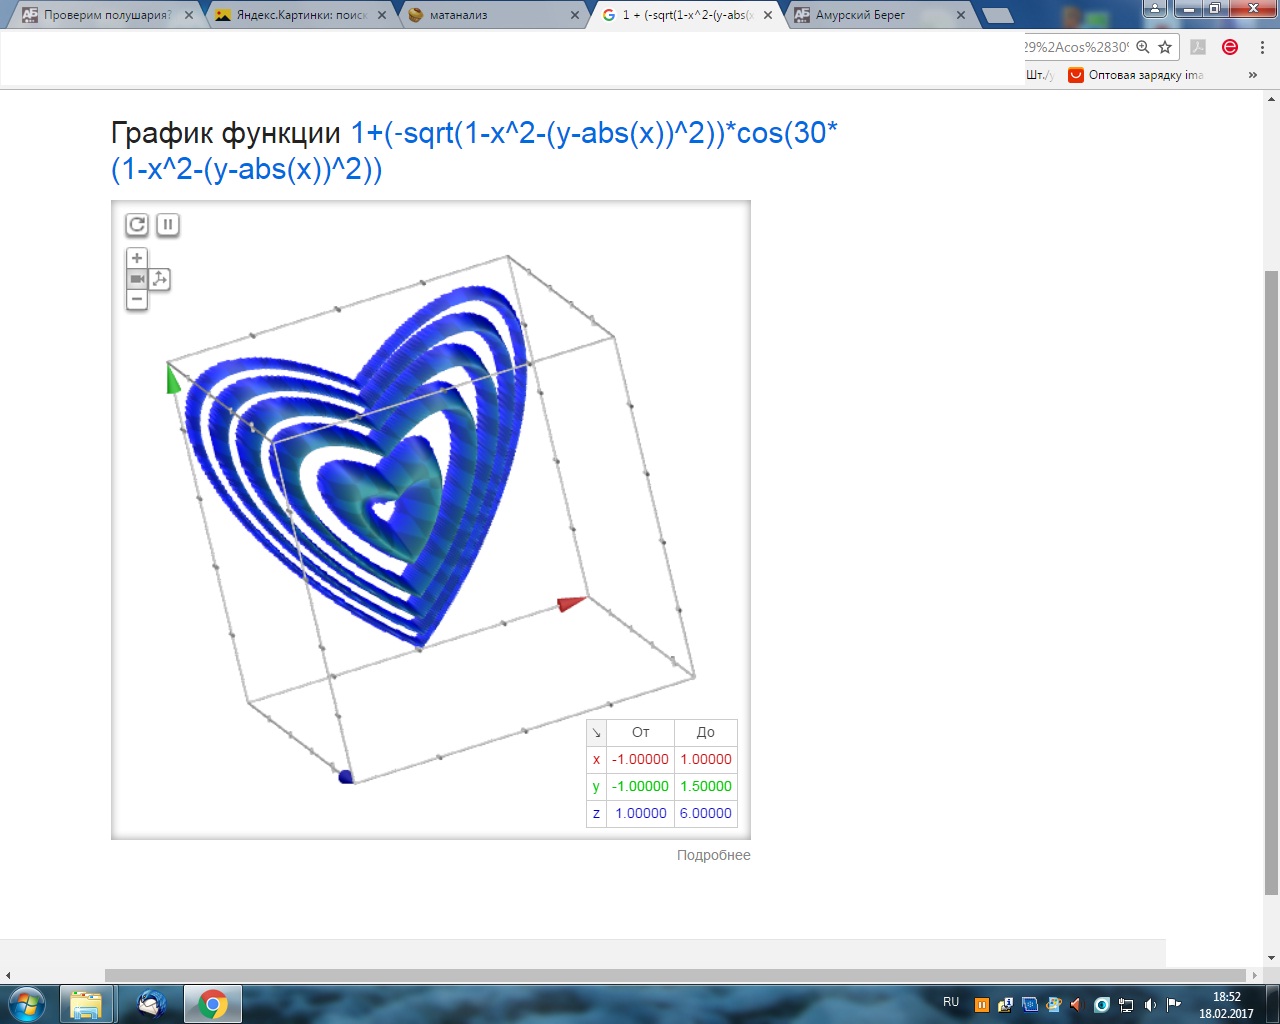1280x1024 pixels.
Task: Open Windows Explorer from the taskbar
Action: pyautogui.click(x=86, y=1003)
